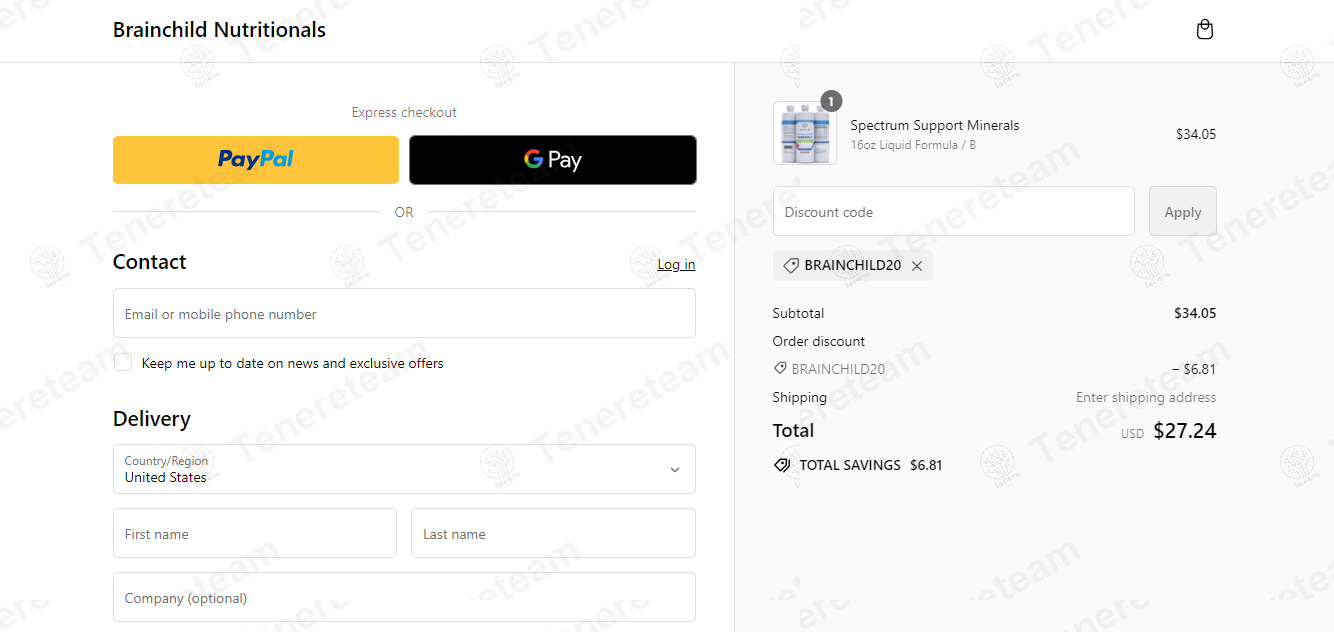Viewport: 1334px width, 632px height.
Task: Click the Country/Region chevron arrow
Action: click(674, 470)
